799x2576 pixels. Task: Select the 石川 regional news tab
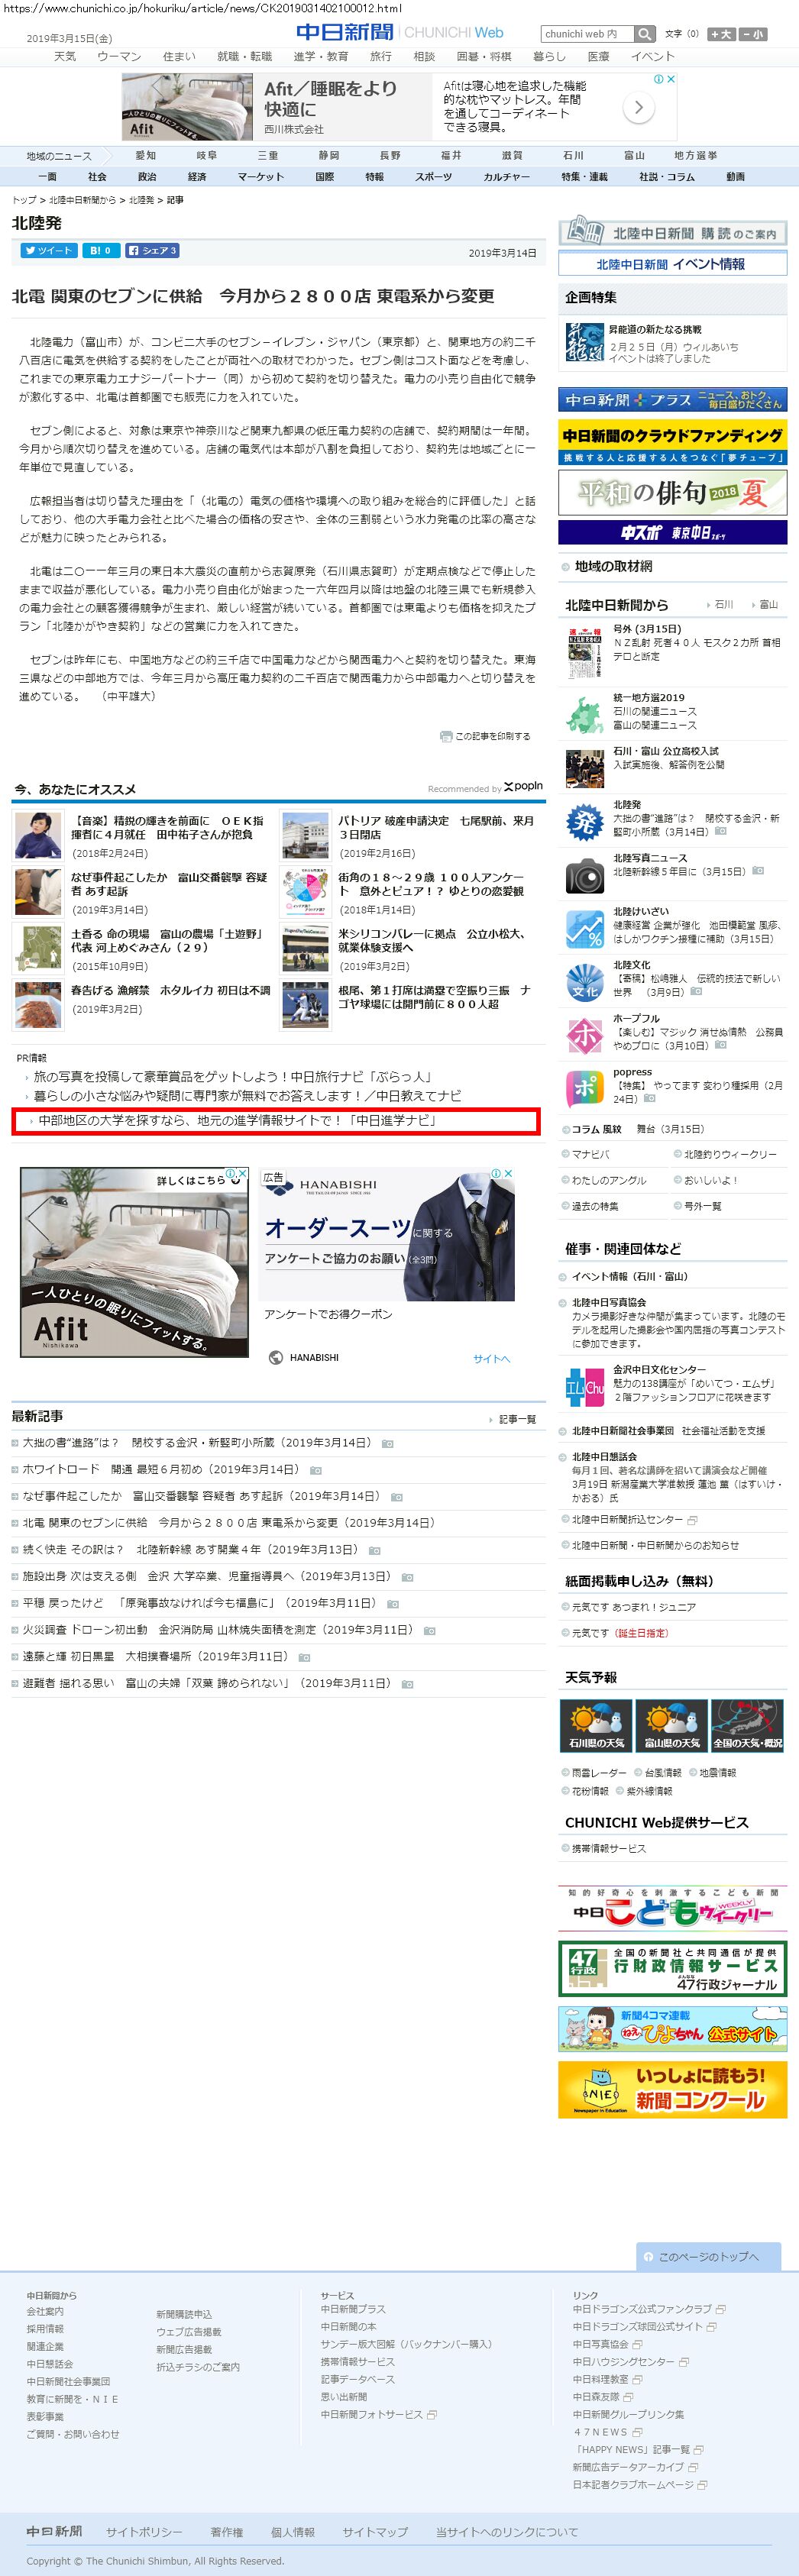573,156
